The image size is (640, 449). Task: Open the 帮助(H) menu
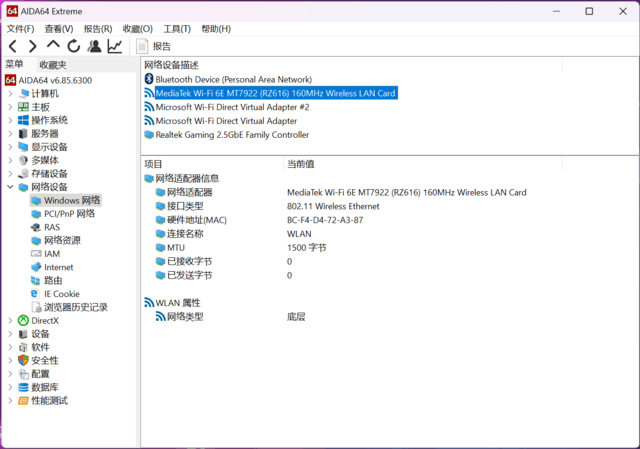[216, 29]
